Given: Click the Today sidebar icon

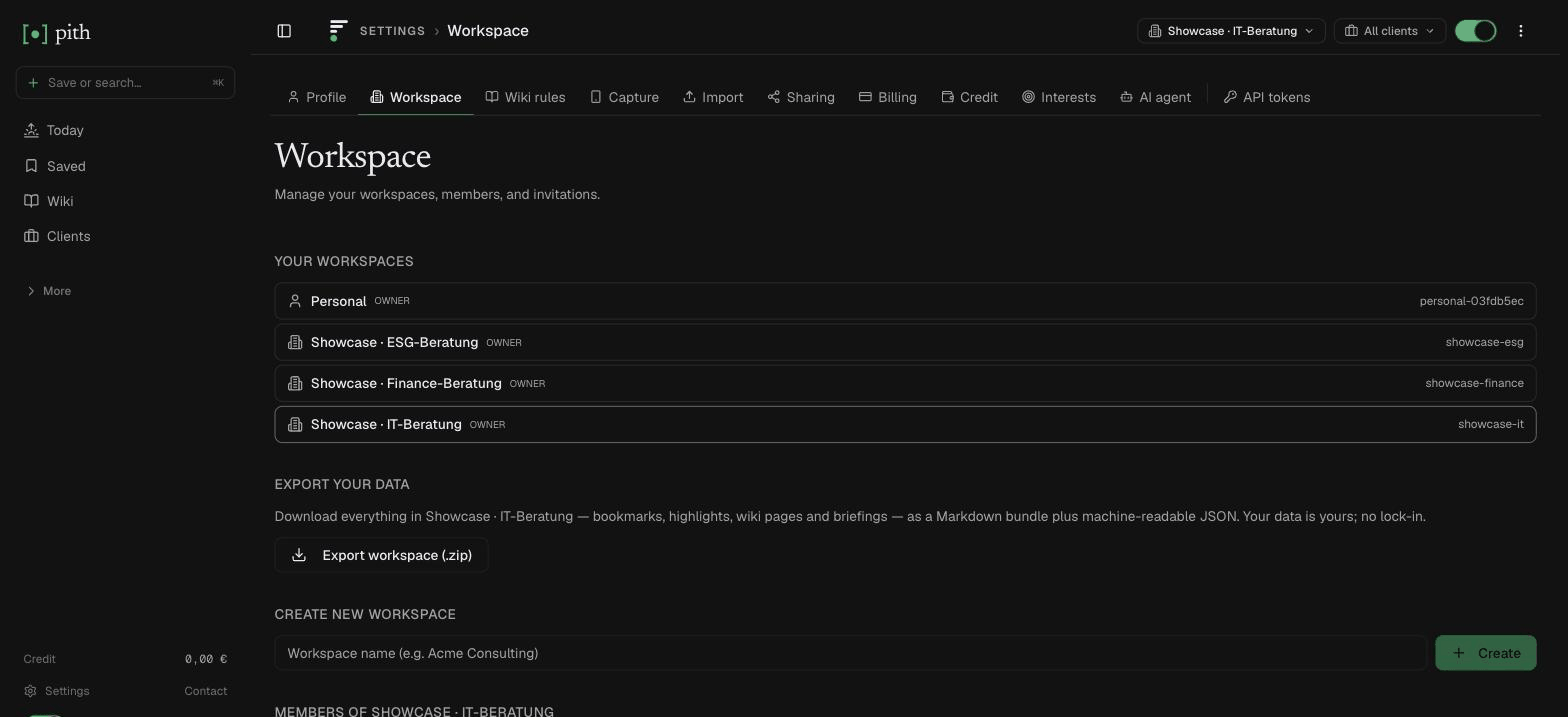Looking at the screenshot, I should [x=31, y=130].
